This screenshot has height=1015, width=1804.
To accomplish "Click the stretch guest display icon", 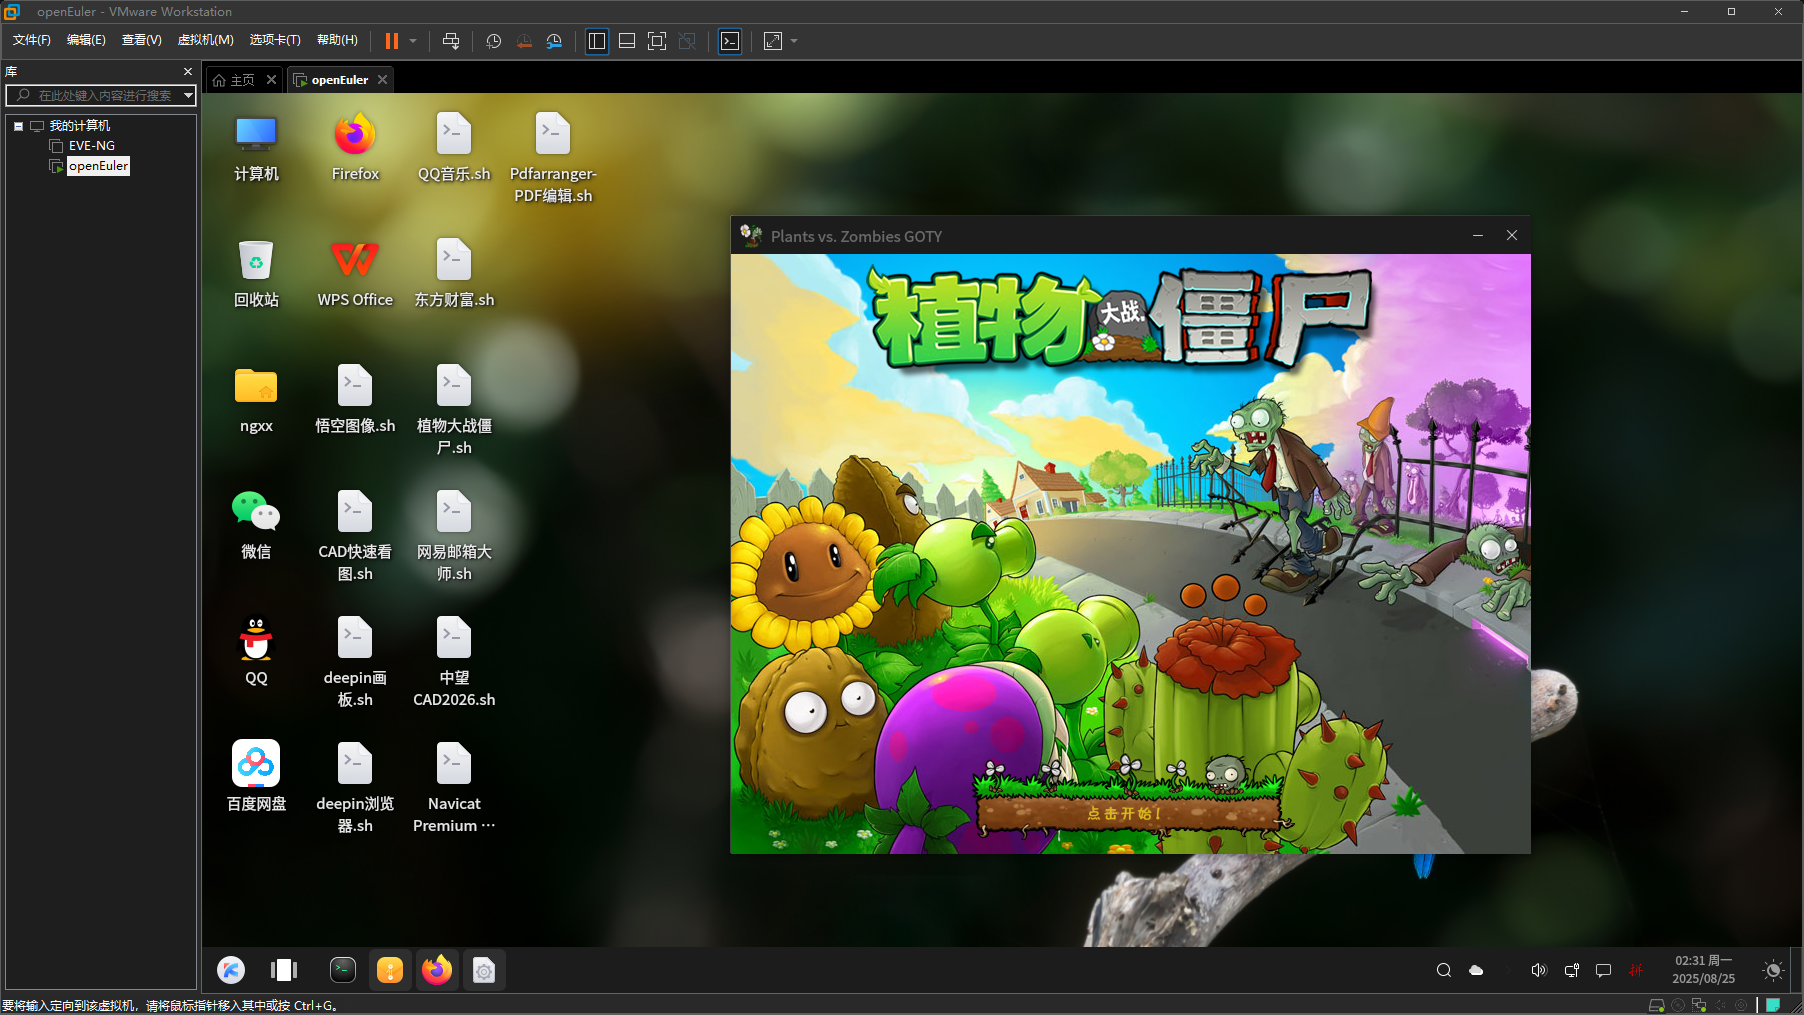I will click(773, 41).
